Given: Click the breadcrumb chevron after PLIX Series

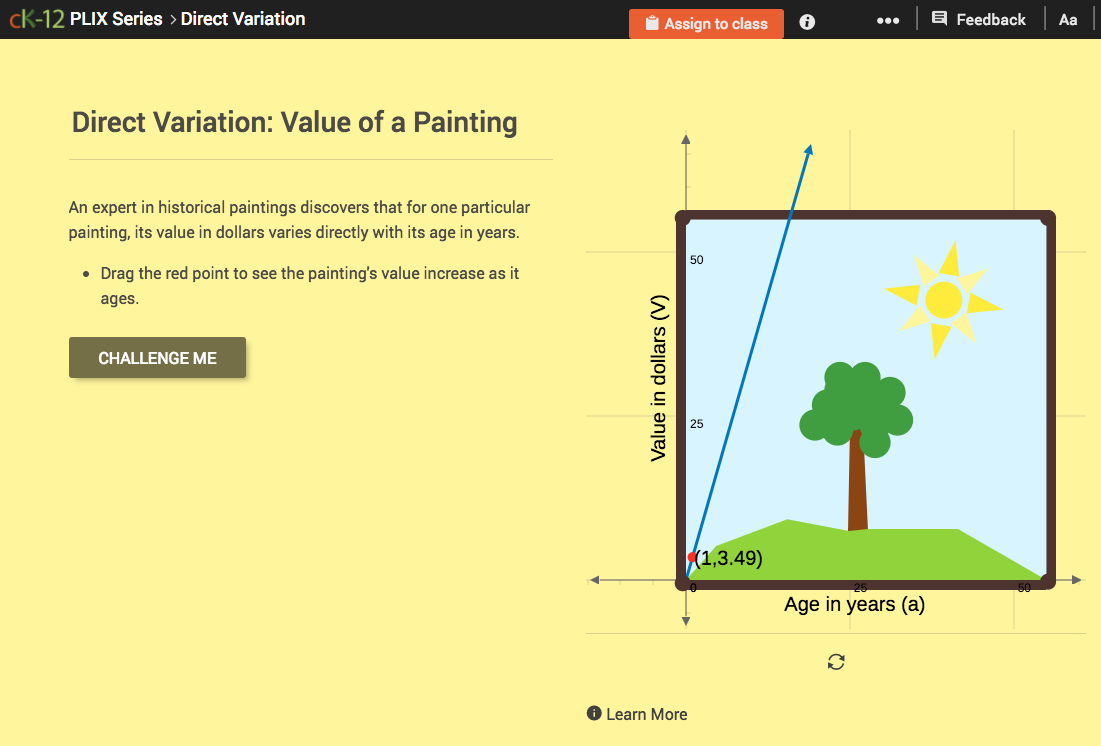Looking at the screenshot, I should pos(172,18).
